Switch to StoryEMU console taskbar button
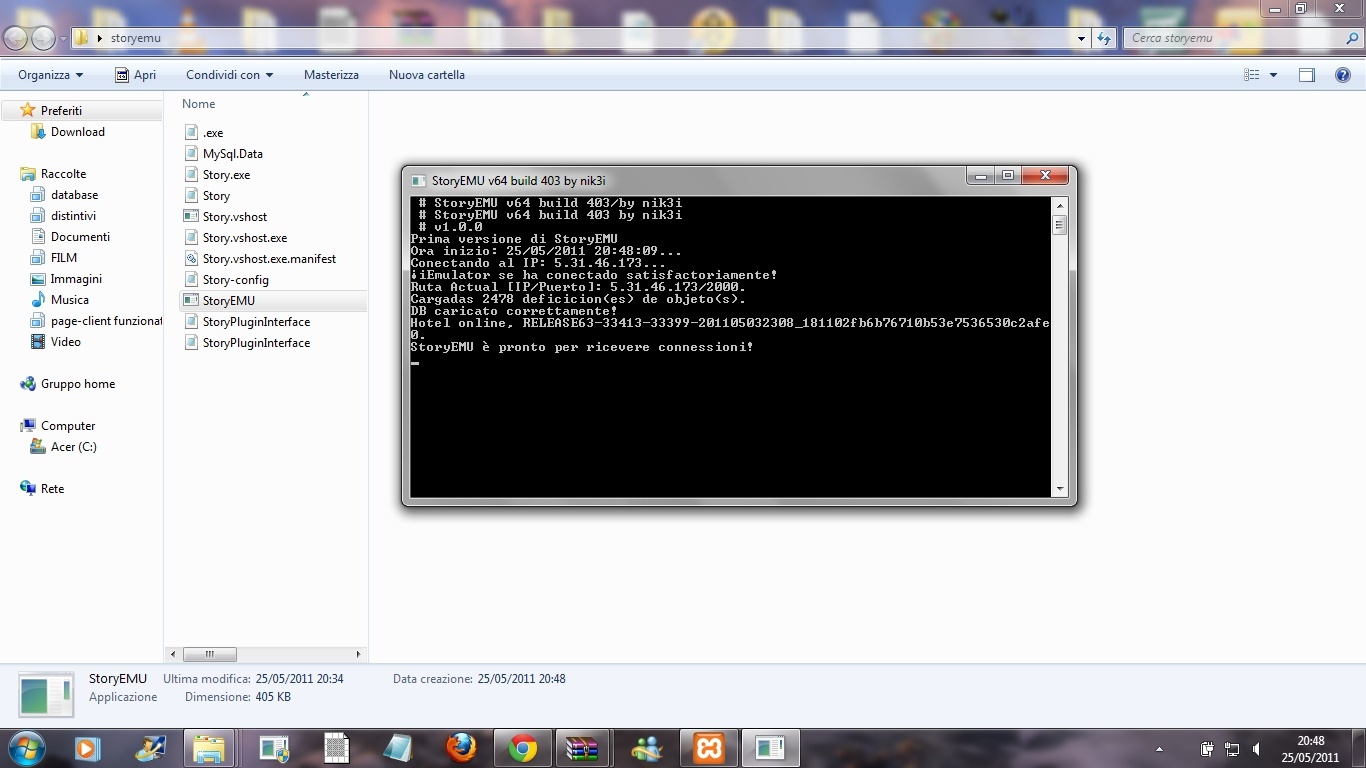1366x768 pixels. 770,748
